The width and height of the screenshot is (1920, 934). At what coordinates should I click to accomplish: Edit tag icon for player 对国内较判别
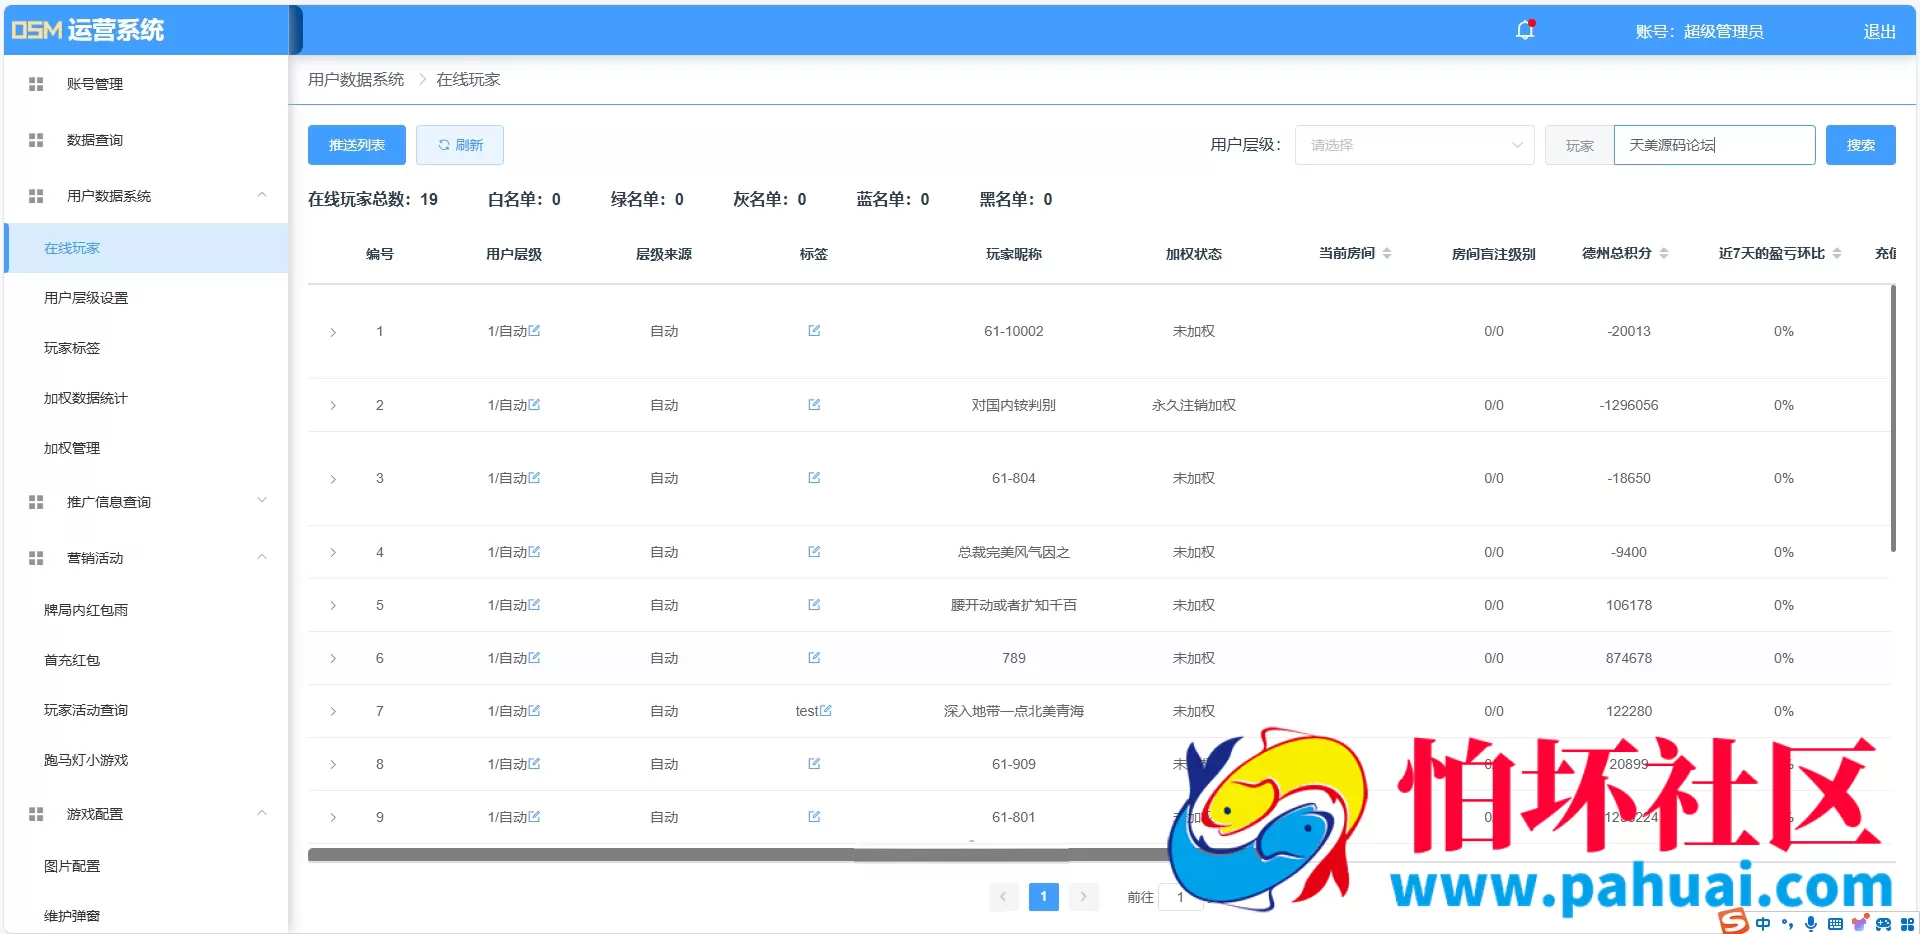[x=814, y=405]
